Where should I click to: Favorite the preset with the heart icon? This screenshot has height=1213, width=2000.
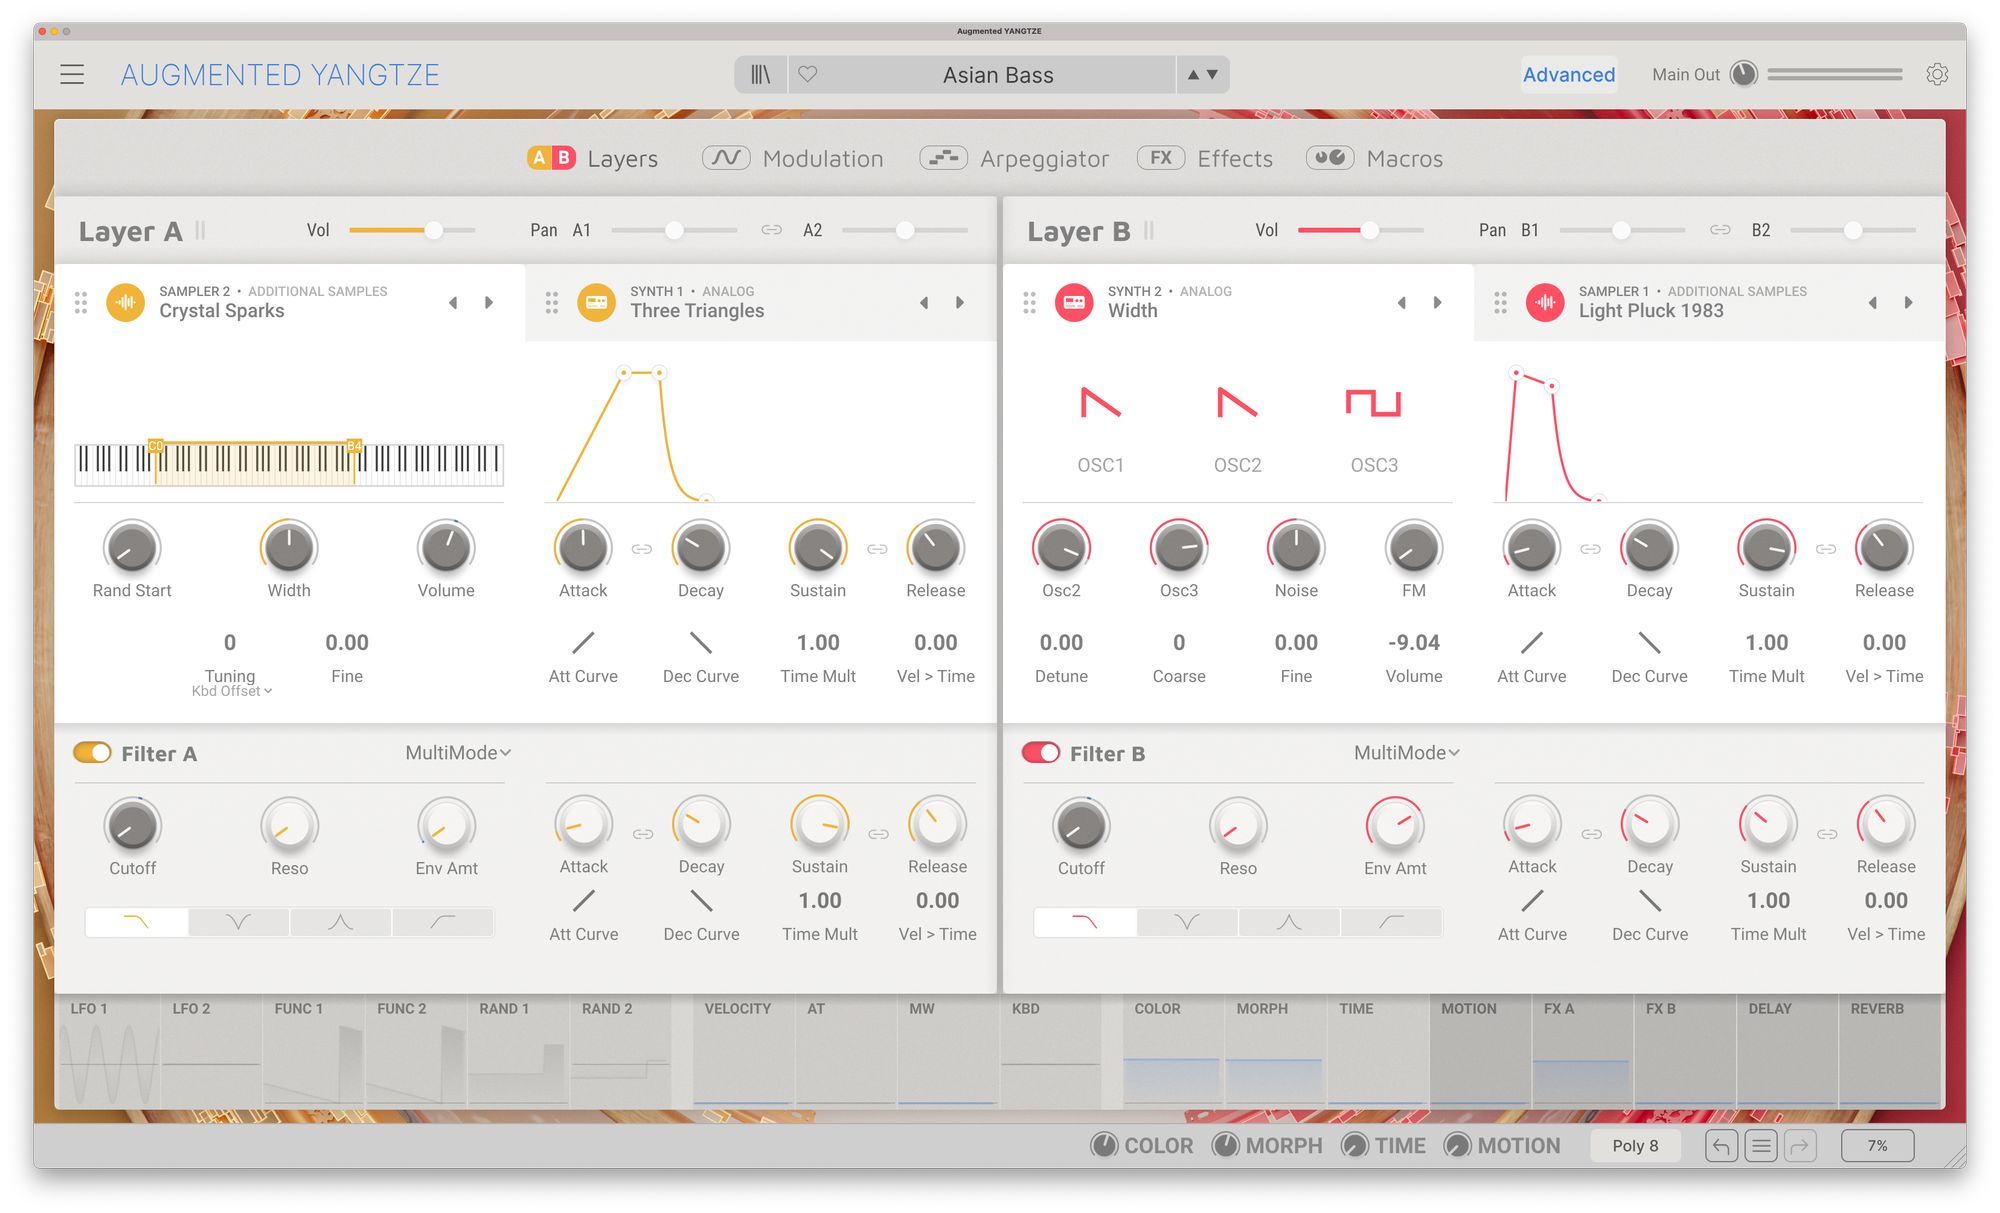(808, 75)
